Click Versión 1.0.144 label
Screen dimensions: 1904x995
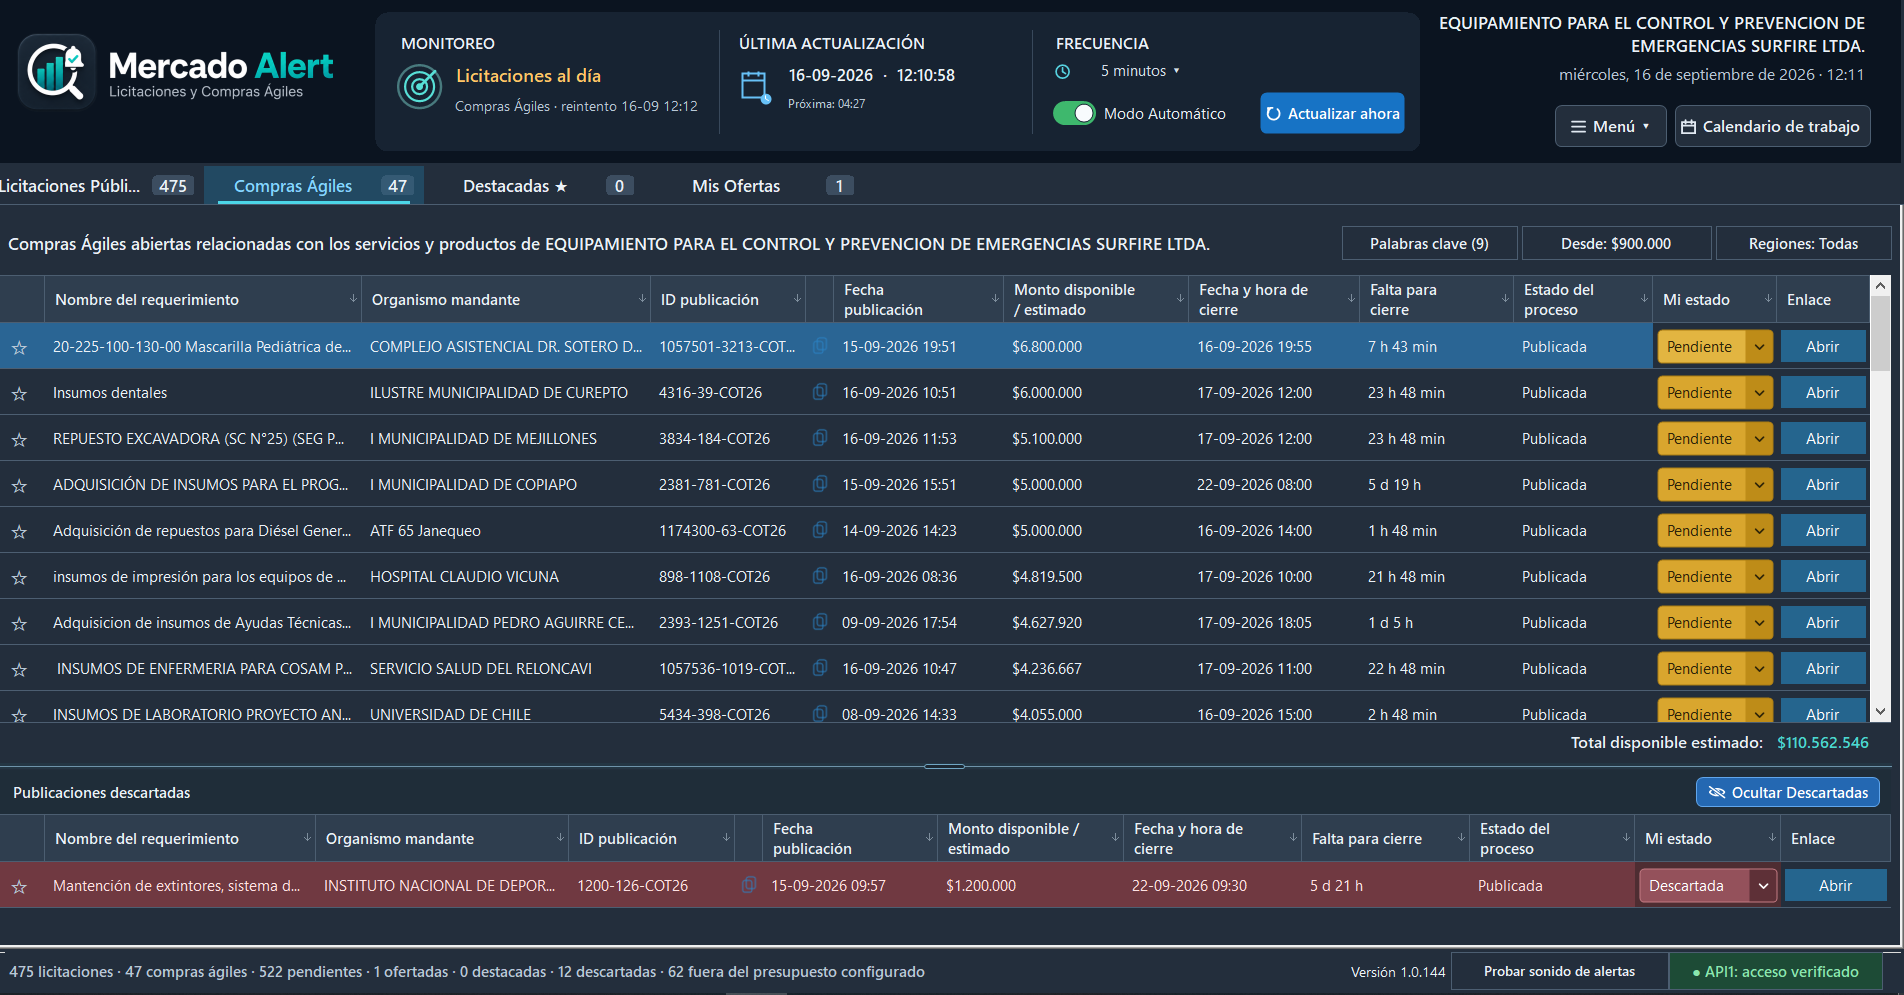pos(1398,972)
